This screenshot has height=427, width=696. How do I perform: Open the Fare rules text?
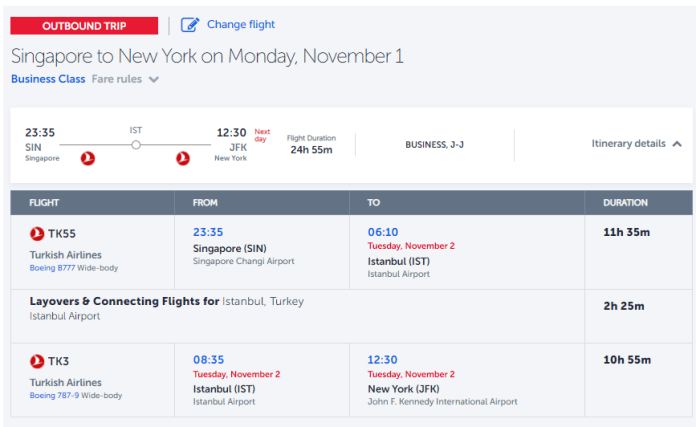pyautogui.click(x=117, y=79)
